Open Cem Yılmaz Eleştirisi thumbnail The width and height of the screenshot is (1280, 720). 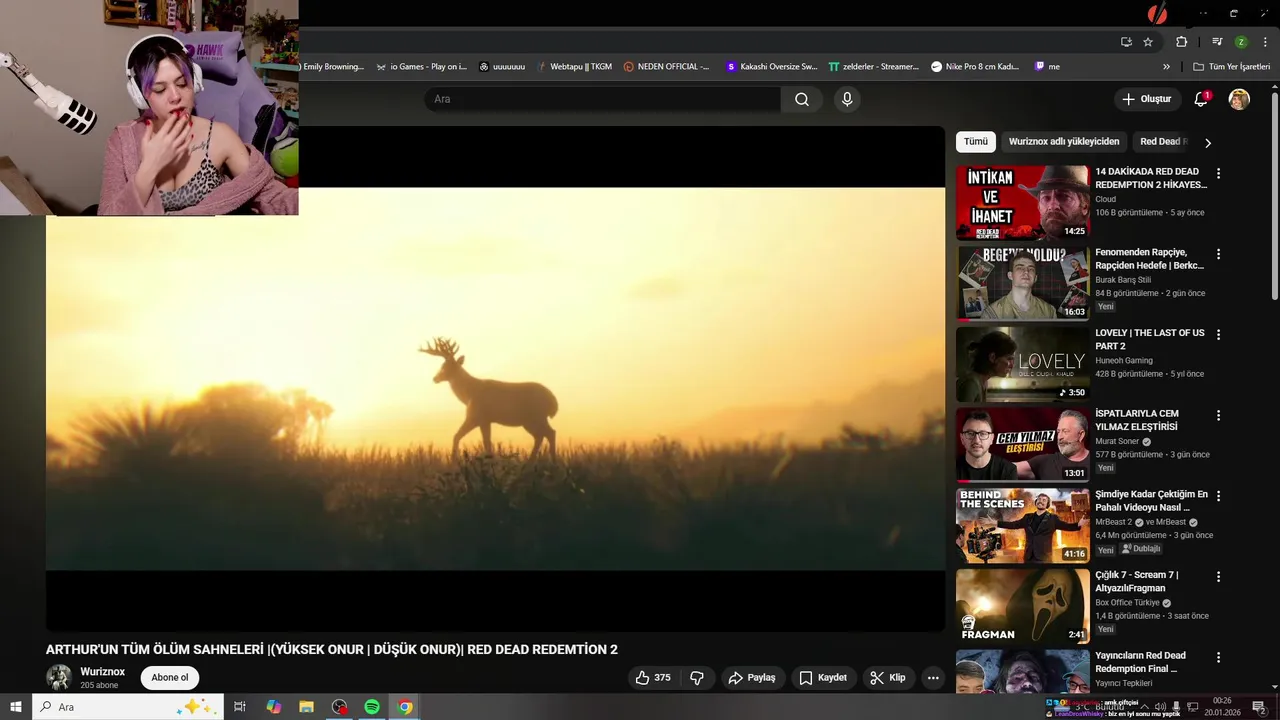(x=1023, y=445)
